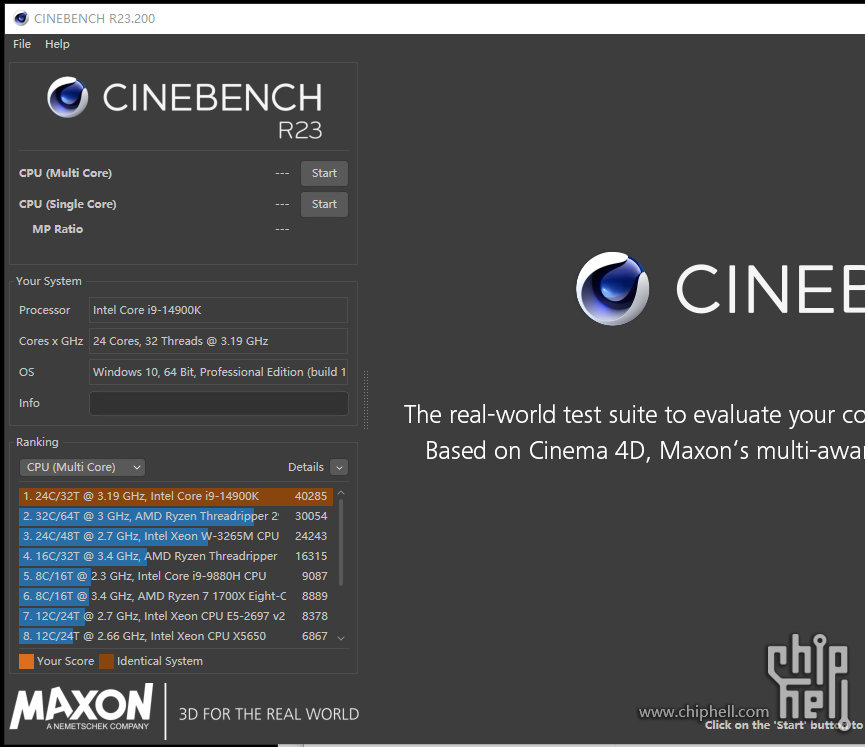The image size is (865, 747).
Task: Select ranking row 3 Intel Xeon W-3265M
Action: 176,536
